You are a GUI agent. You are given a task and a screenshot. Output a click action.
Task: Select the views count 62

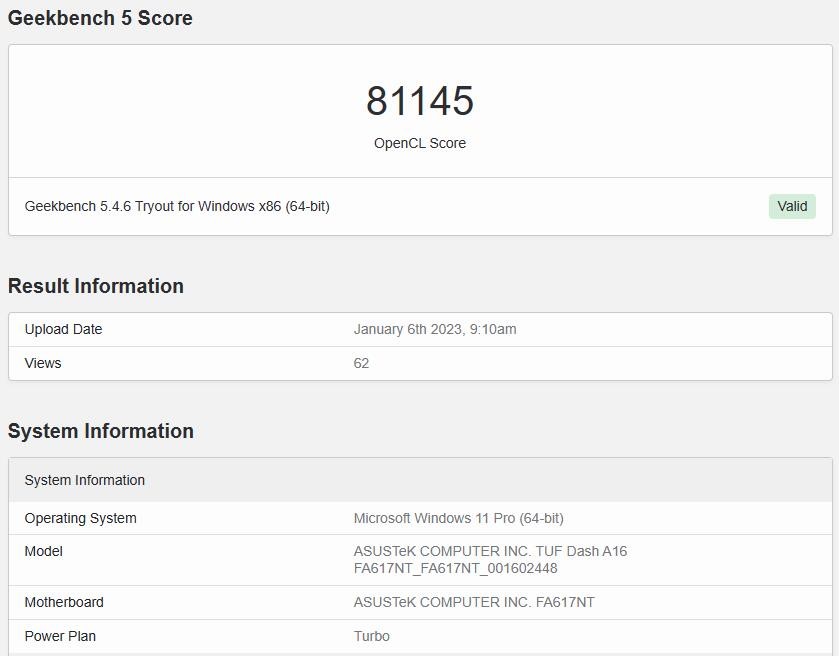click(361, 363)
